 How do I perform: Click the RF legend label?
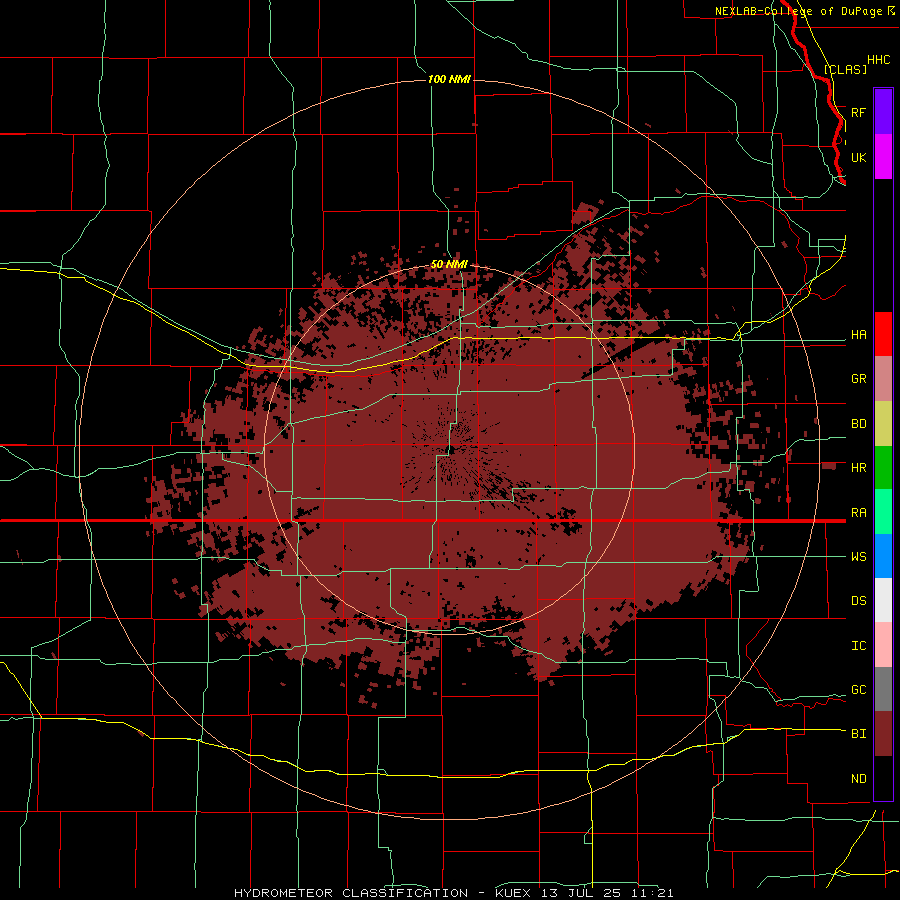[859, 112]
